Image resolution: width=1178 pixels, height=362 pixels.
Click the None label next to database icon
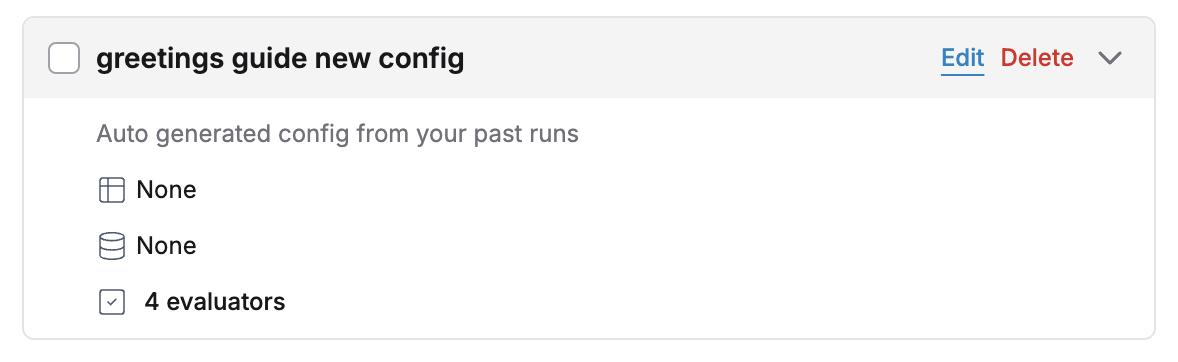[166, 246]
